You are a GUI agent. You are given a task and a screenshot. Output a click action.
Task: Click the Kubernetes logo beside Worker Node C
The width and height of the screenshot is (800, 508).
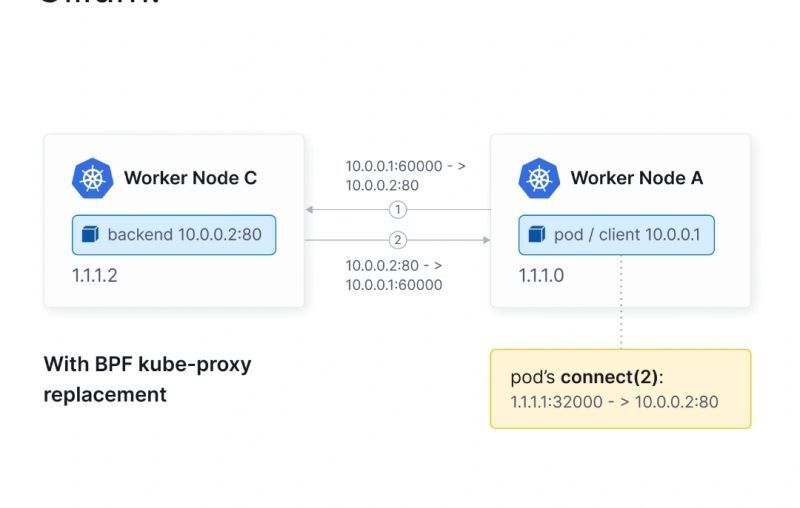pyautogui.click(x=92, y=179)
